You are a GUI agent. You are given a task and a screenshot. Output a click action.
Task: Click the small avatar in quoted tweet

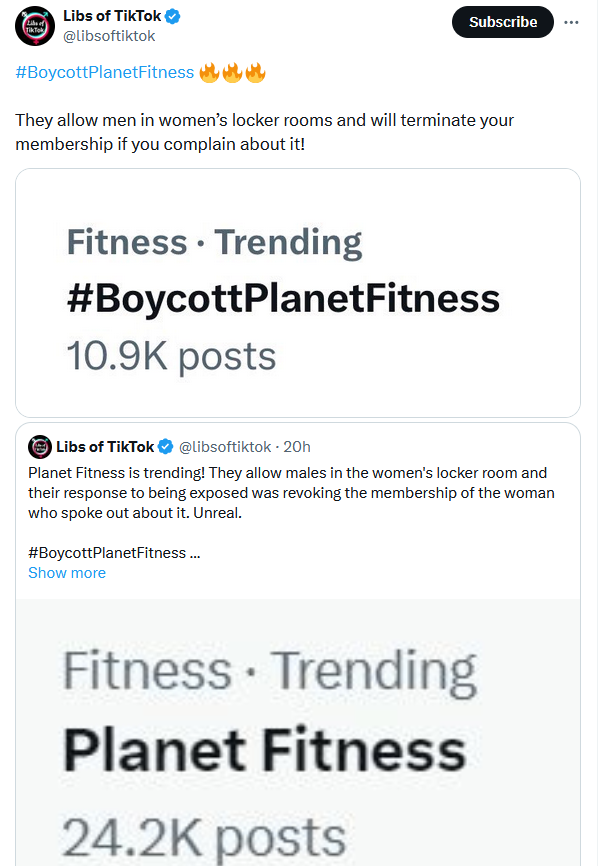(40, 447)
